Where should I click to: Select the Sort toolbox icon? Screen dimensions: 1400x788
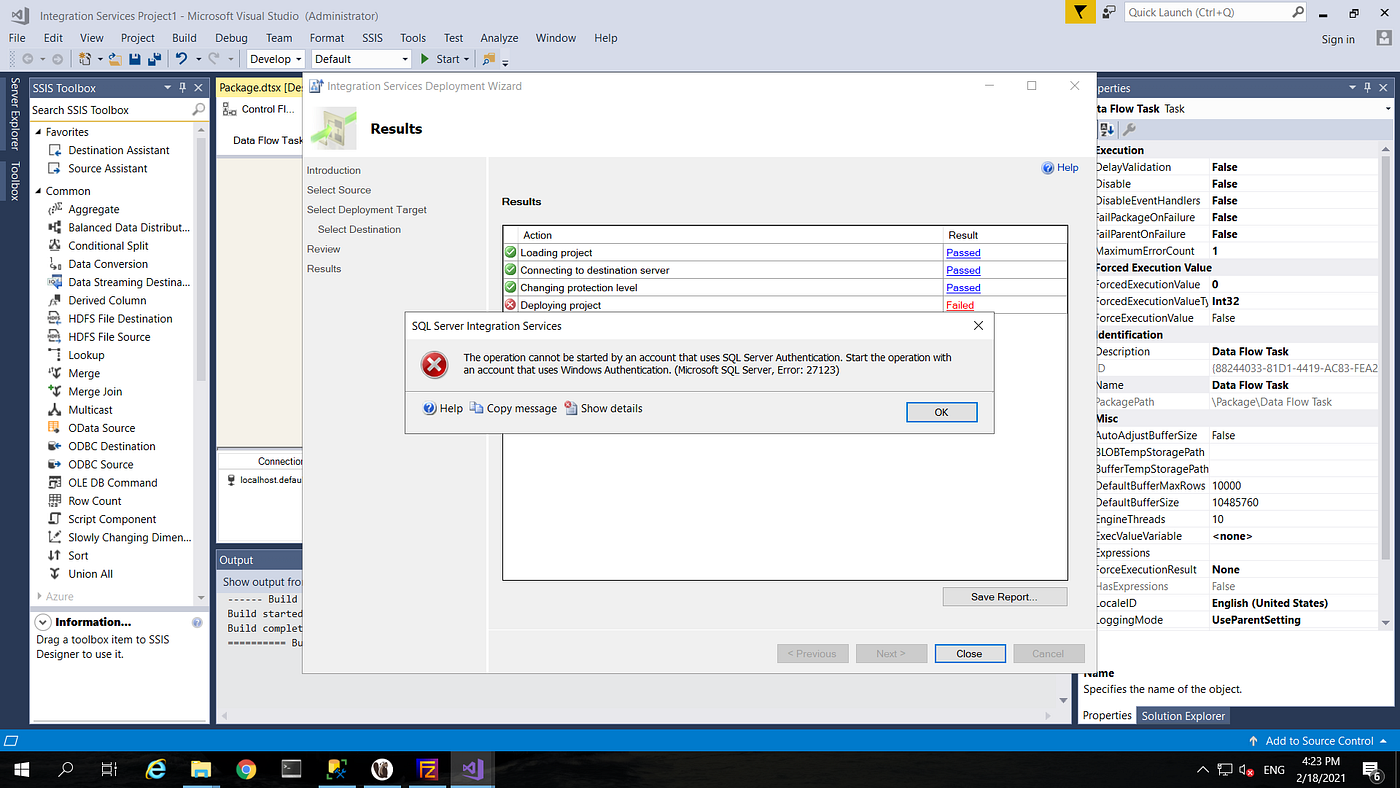(x=55, y=556)
